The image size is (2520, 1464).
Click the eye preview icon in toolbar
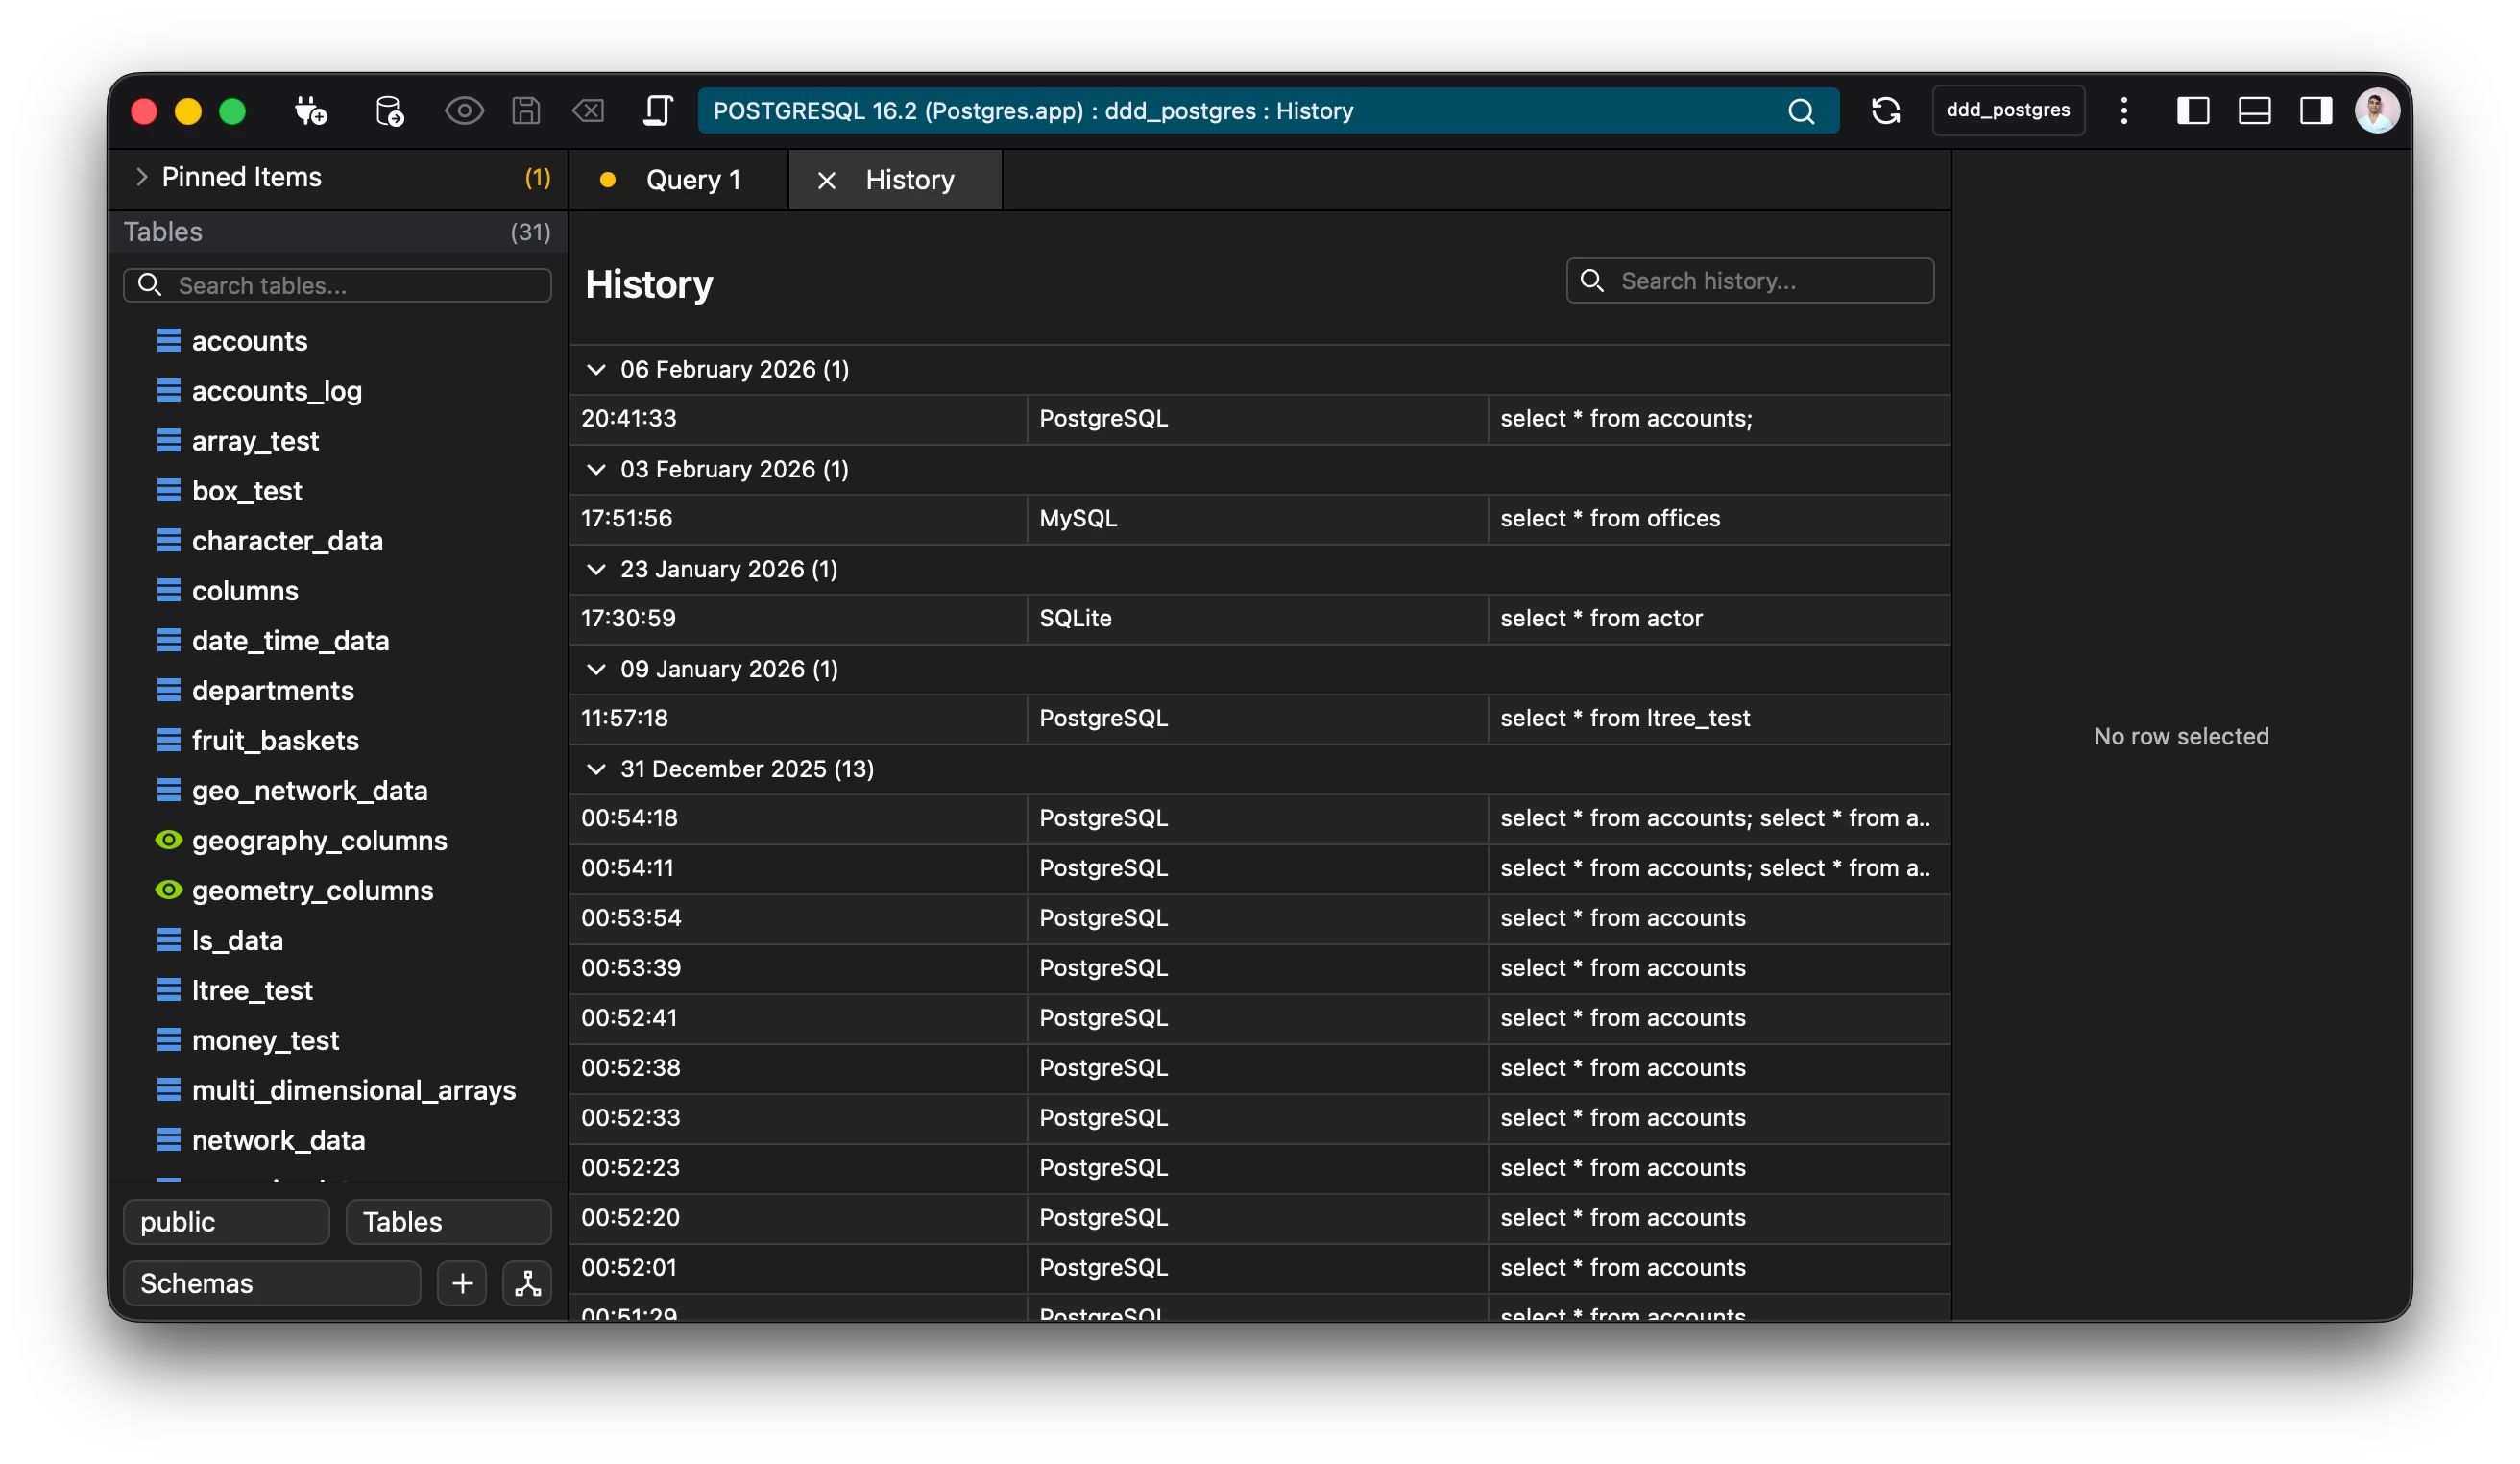point(464,111)
